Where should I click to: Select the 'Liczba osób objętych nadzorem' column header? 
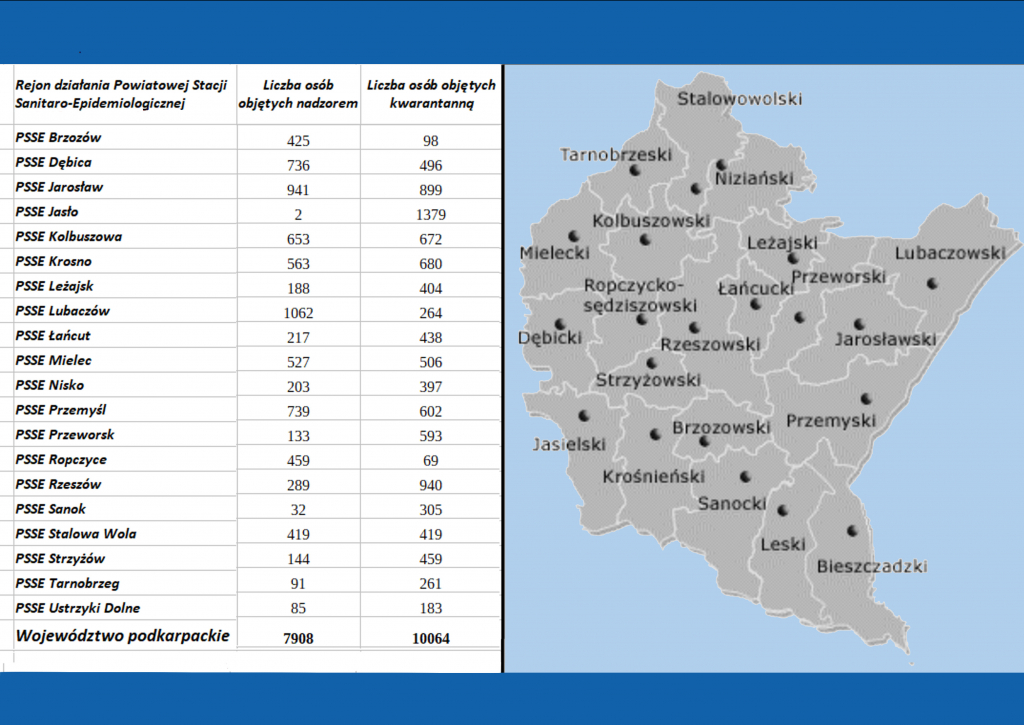point(299,94)
